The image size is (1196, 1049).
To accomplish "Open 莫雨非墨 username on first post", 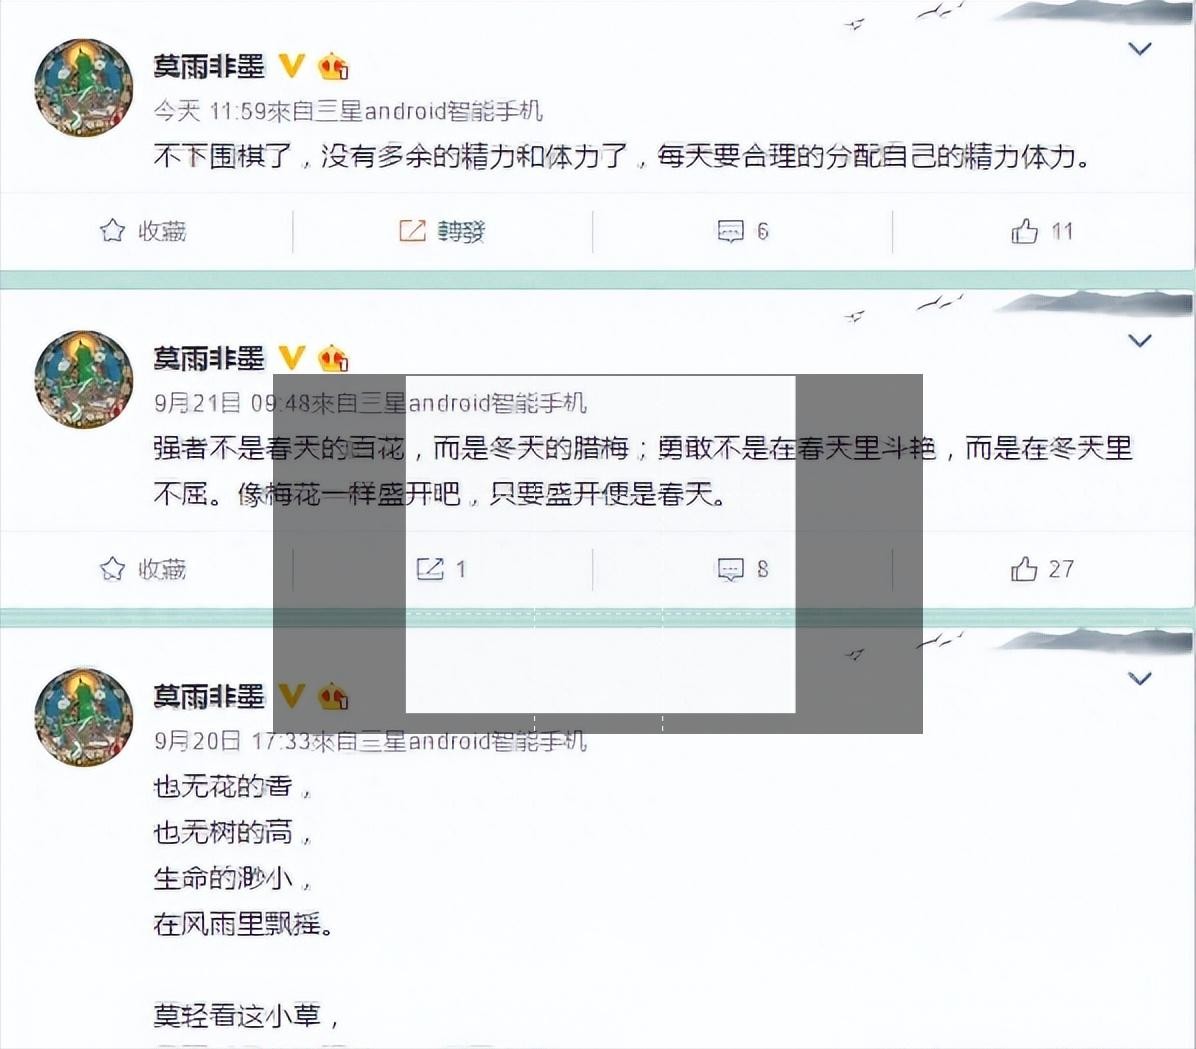I will (x=209, y=66).
